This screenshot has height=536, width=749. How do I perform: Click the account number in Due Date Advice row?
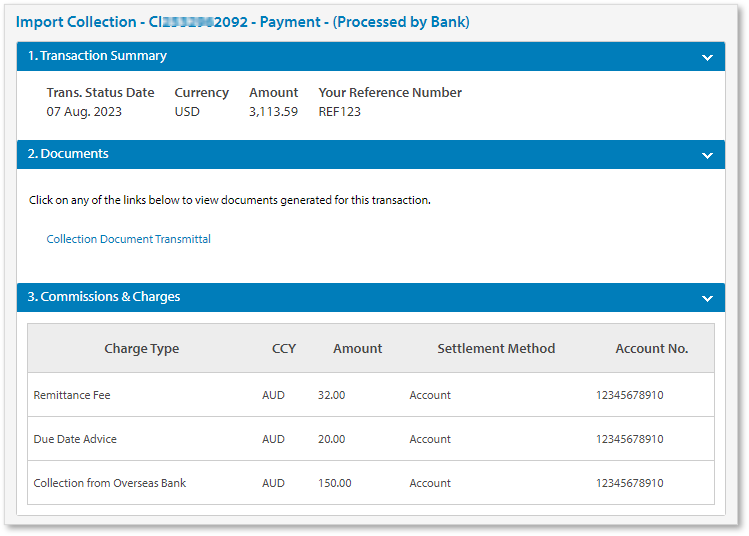(630, 439)
